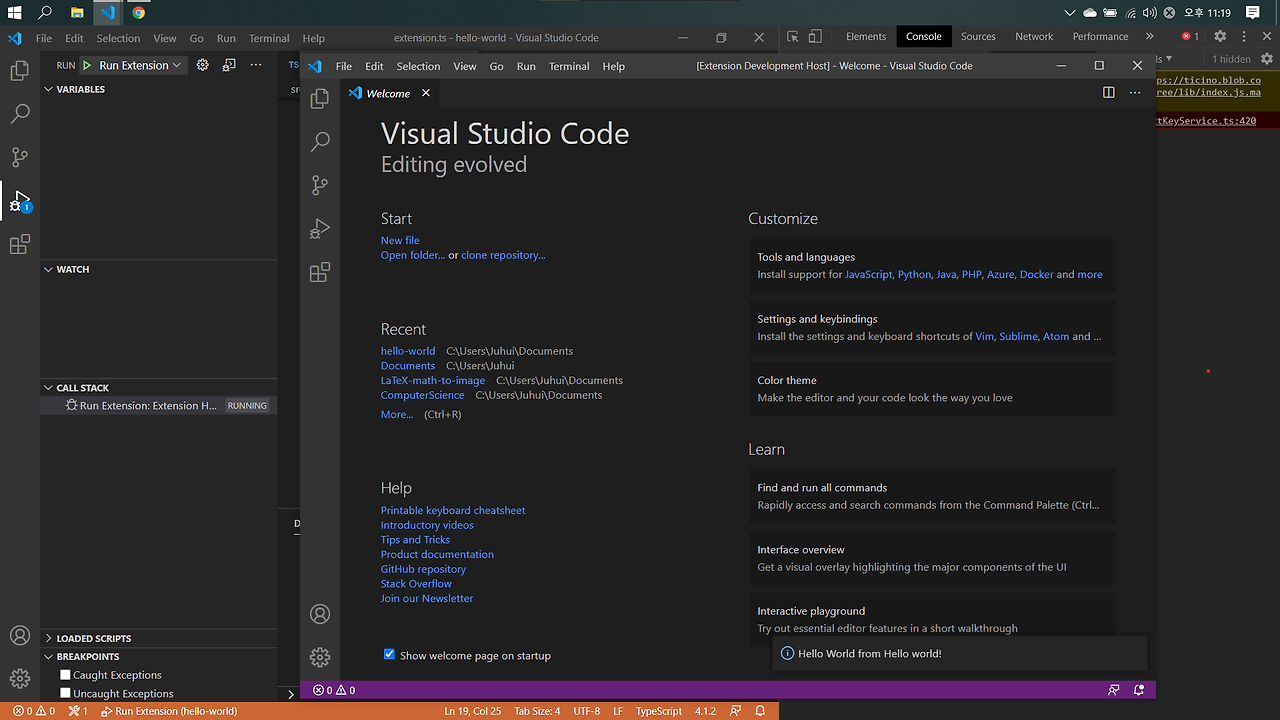Click Ln 19, Col 25 in the status bar
The width and height of the screenshot is (1280, 720).
(x=473, y=711)
